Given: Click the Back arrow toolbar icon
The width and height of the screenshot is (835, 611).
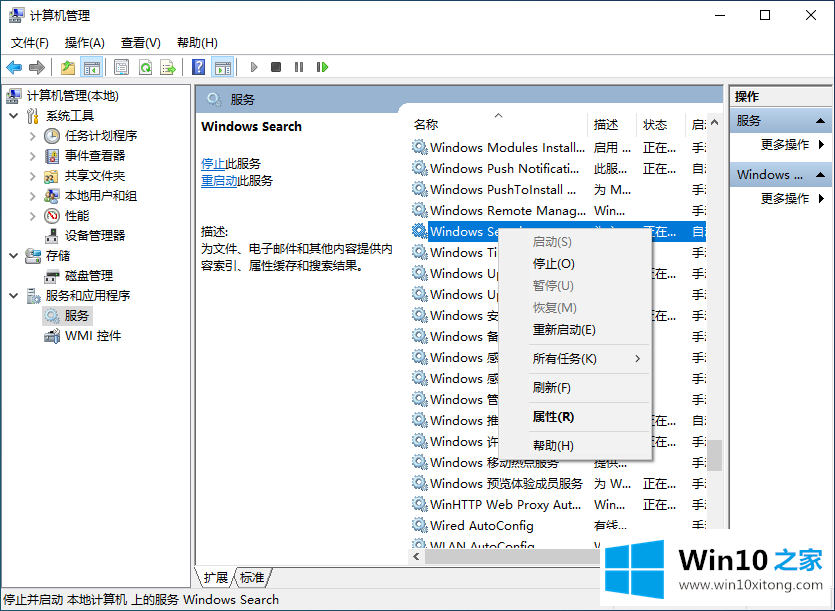Looking at the screenshot, I should (x=14, y=67).
